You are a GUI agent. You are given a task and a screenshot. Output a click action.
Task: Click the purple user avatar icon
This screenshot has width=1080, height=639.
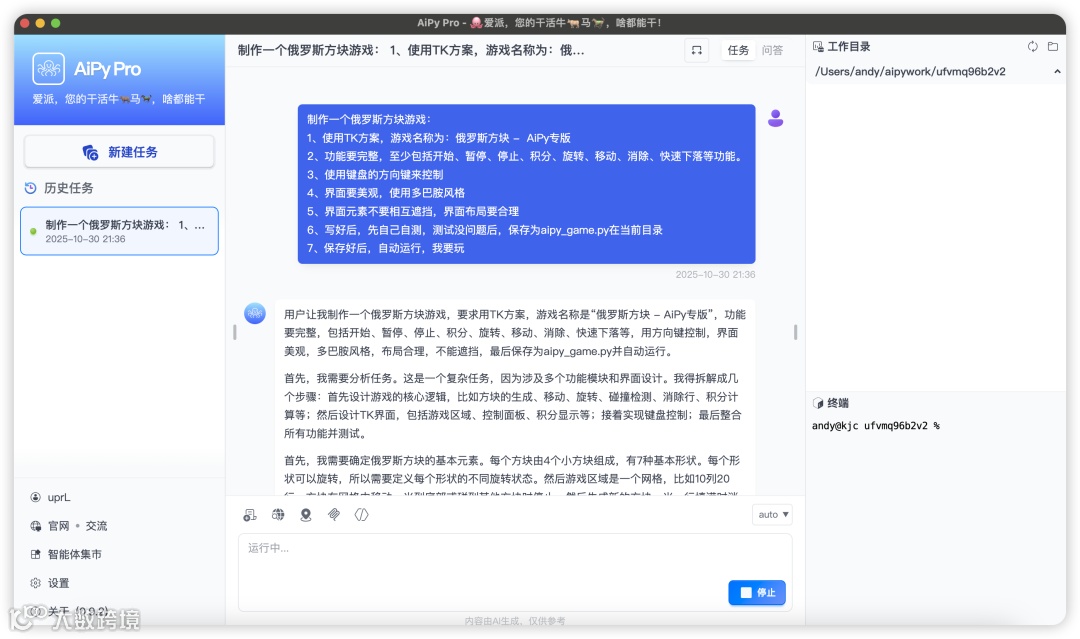pyautogui.click(x=776, y=118)
